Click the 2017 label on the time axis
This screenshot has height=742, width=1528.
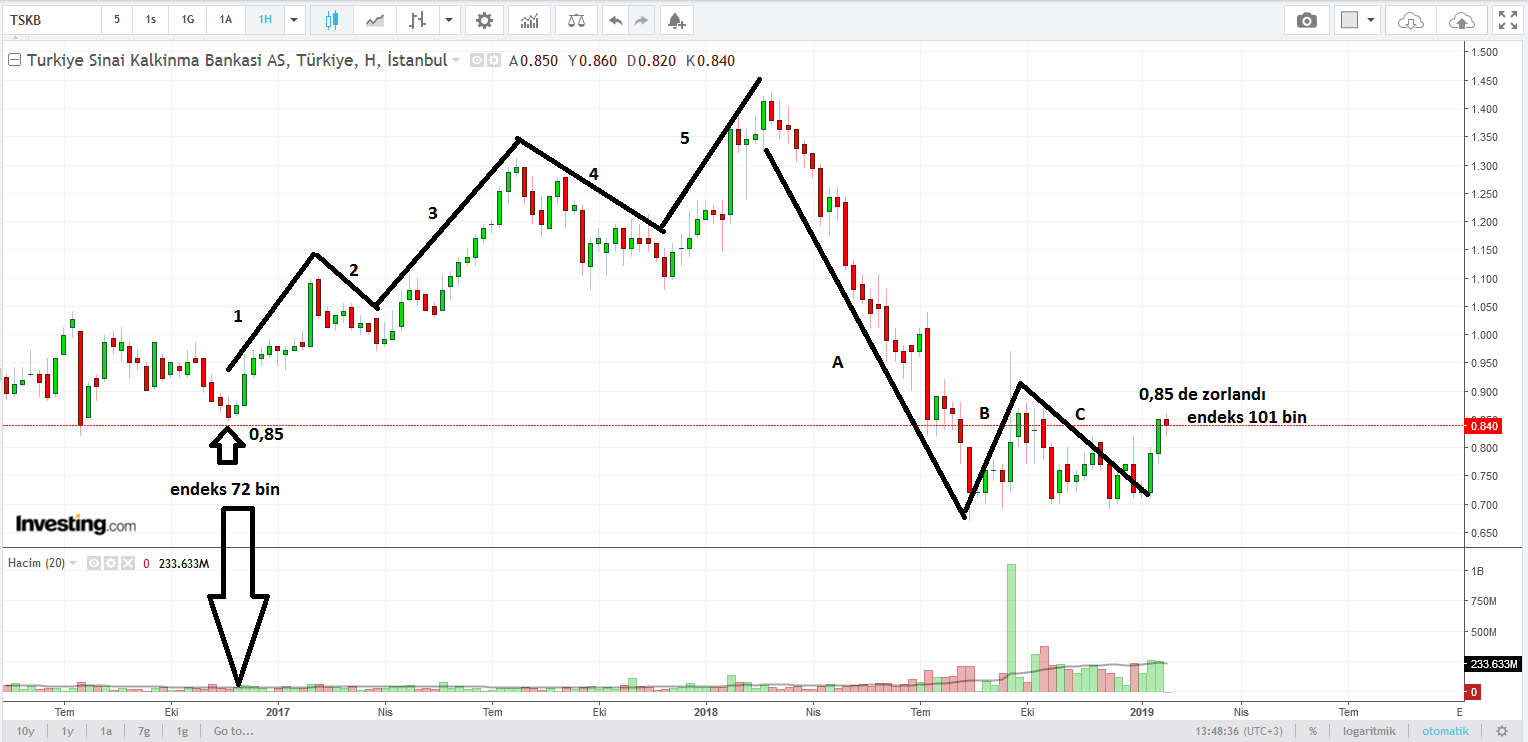pos(278,712)
